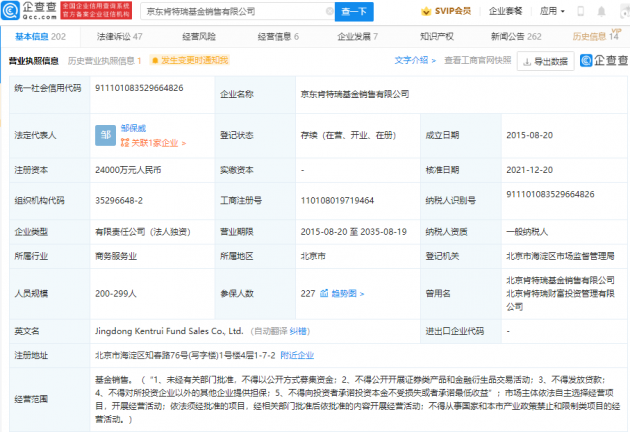Select industry value 商务服务业
630x432 pixels.
click(x=116, y=256)
